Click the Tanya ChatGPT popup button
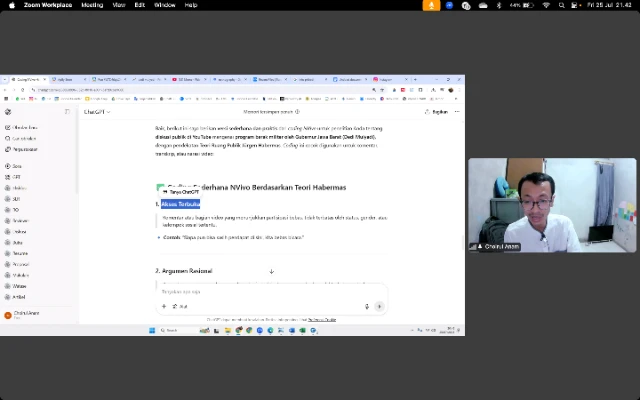This screenshot has width=640, height=400. (181, 192)
